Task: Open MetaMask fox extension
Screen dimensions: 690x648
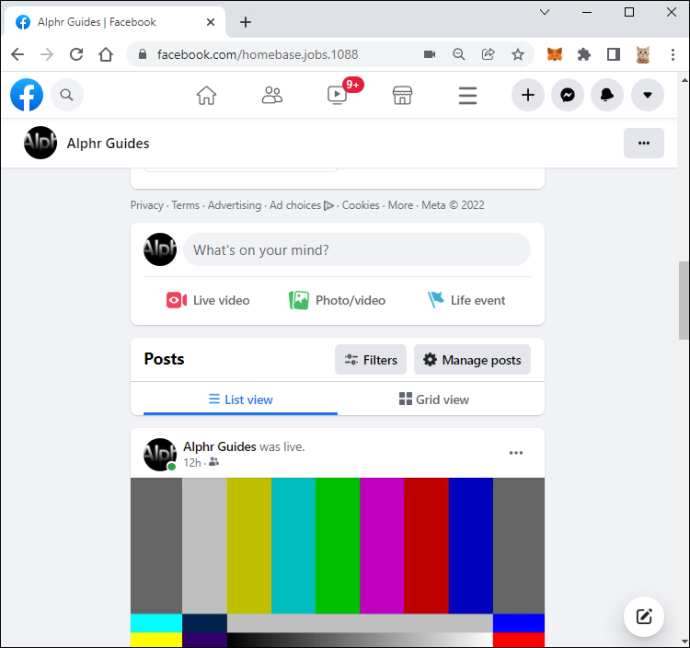Action: click(554, 55)
